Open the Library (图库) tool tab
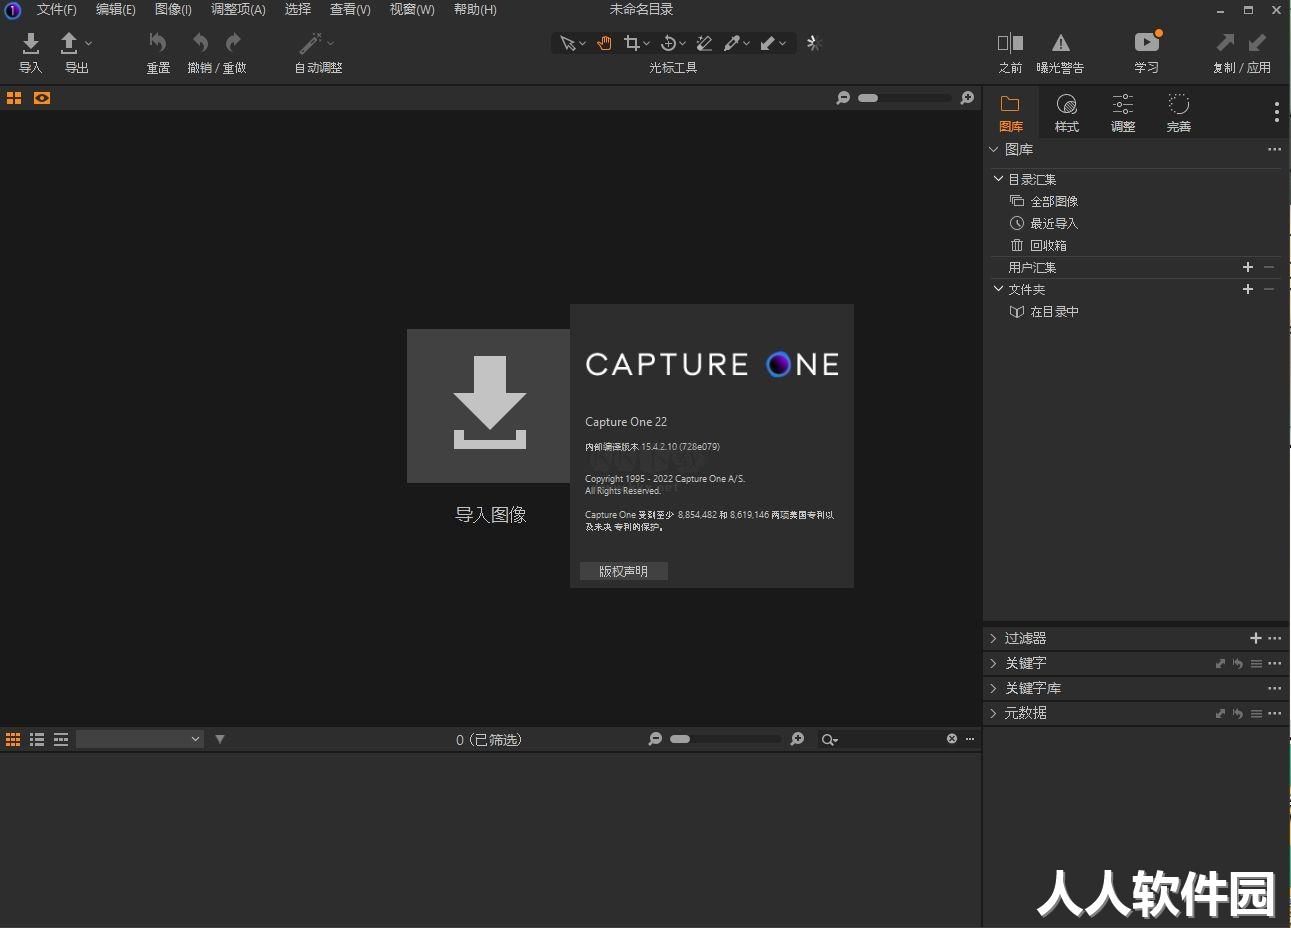Image resolution: width=1291 pixels, height=928 pixels. pyautogui.click(x=1011, y=113)
